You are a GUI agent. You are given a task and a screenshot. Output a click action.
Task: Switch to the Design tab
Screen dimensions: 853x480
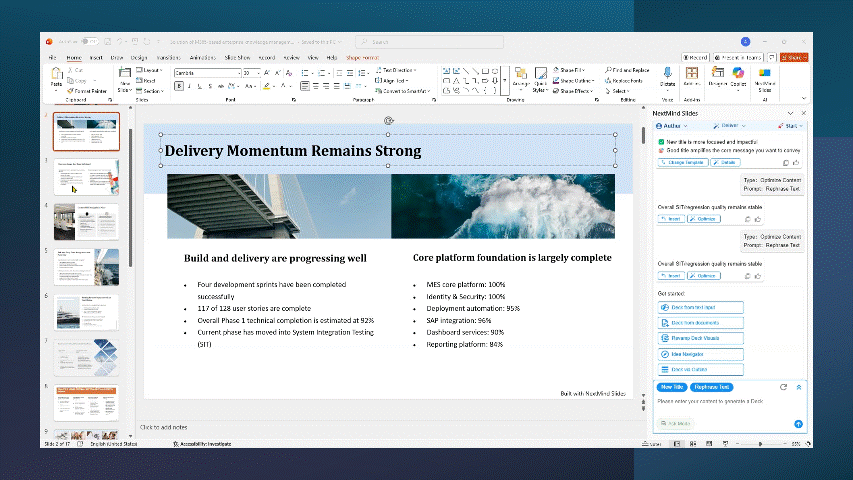tap(139, 57)
